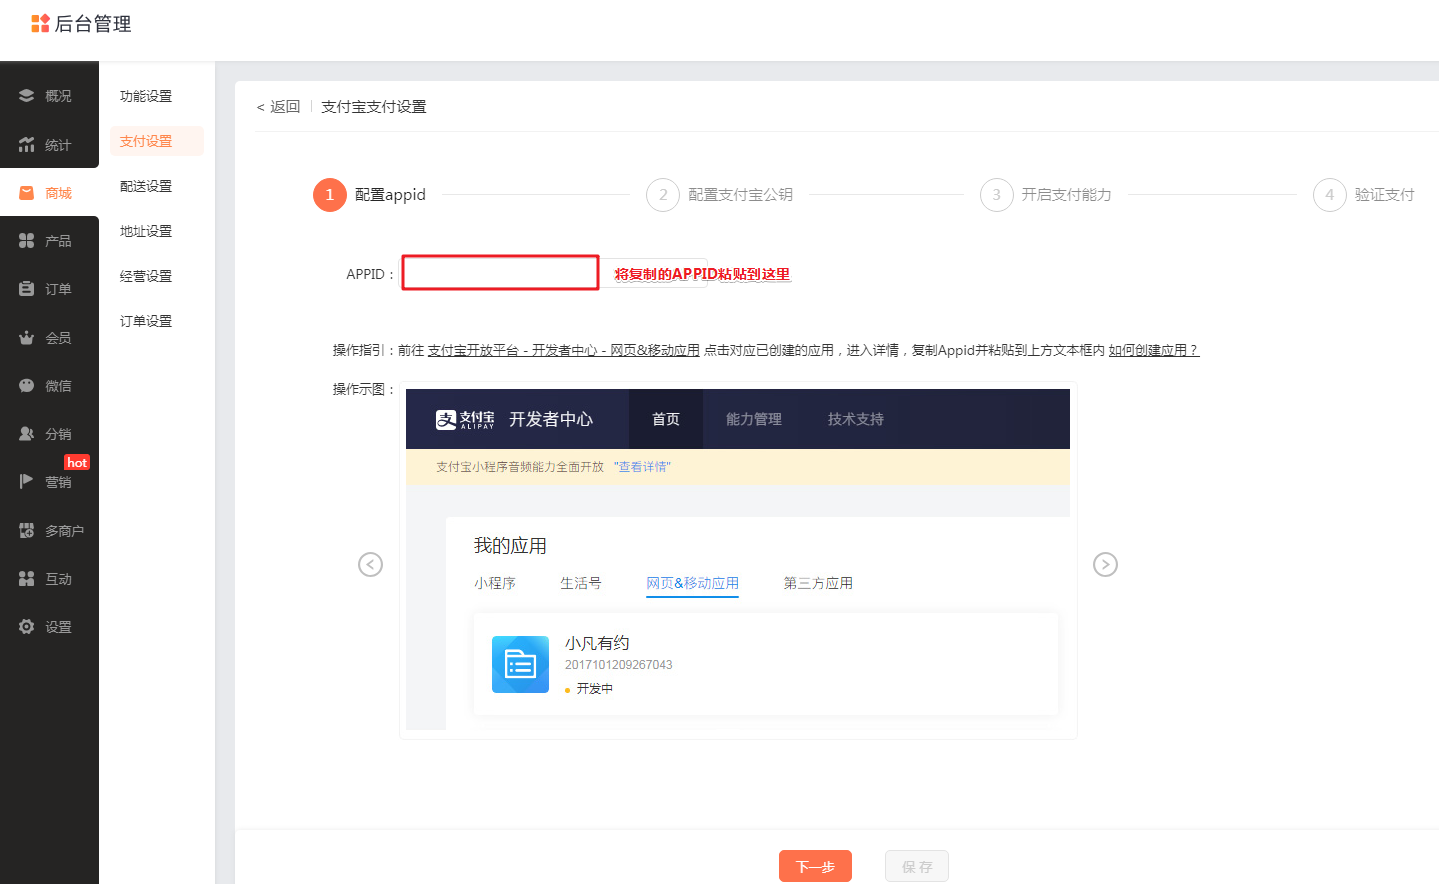Screen dimensions: 1439x884
Task: Select the 商城 mall icon in sidebar
Action: 27,193
